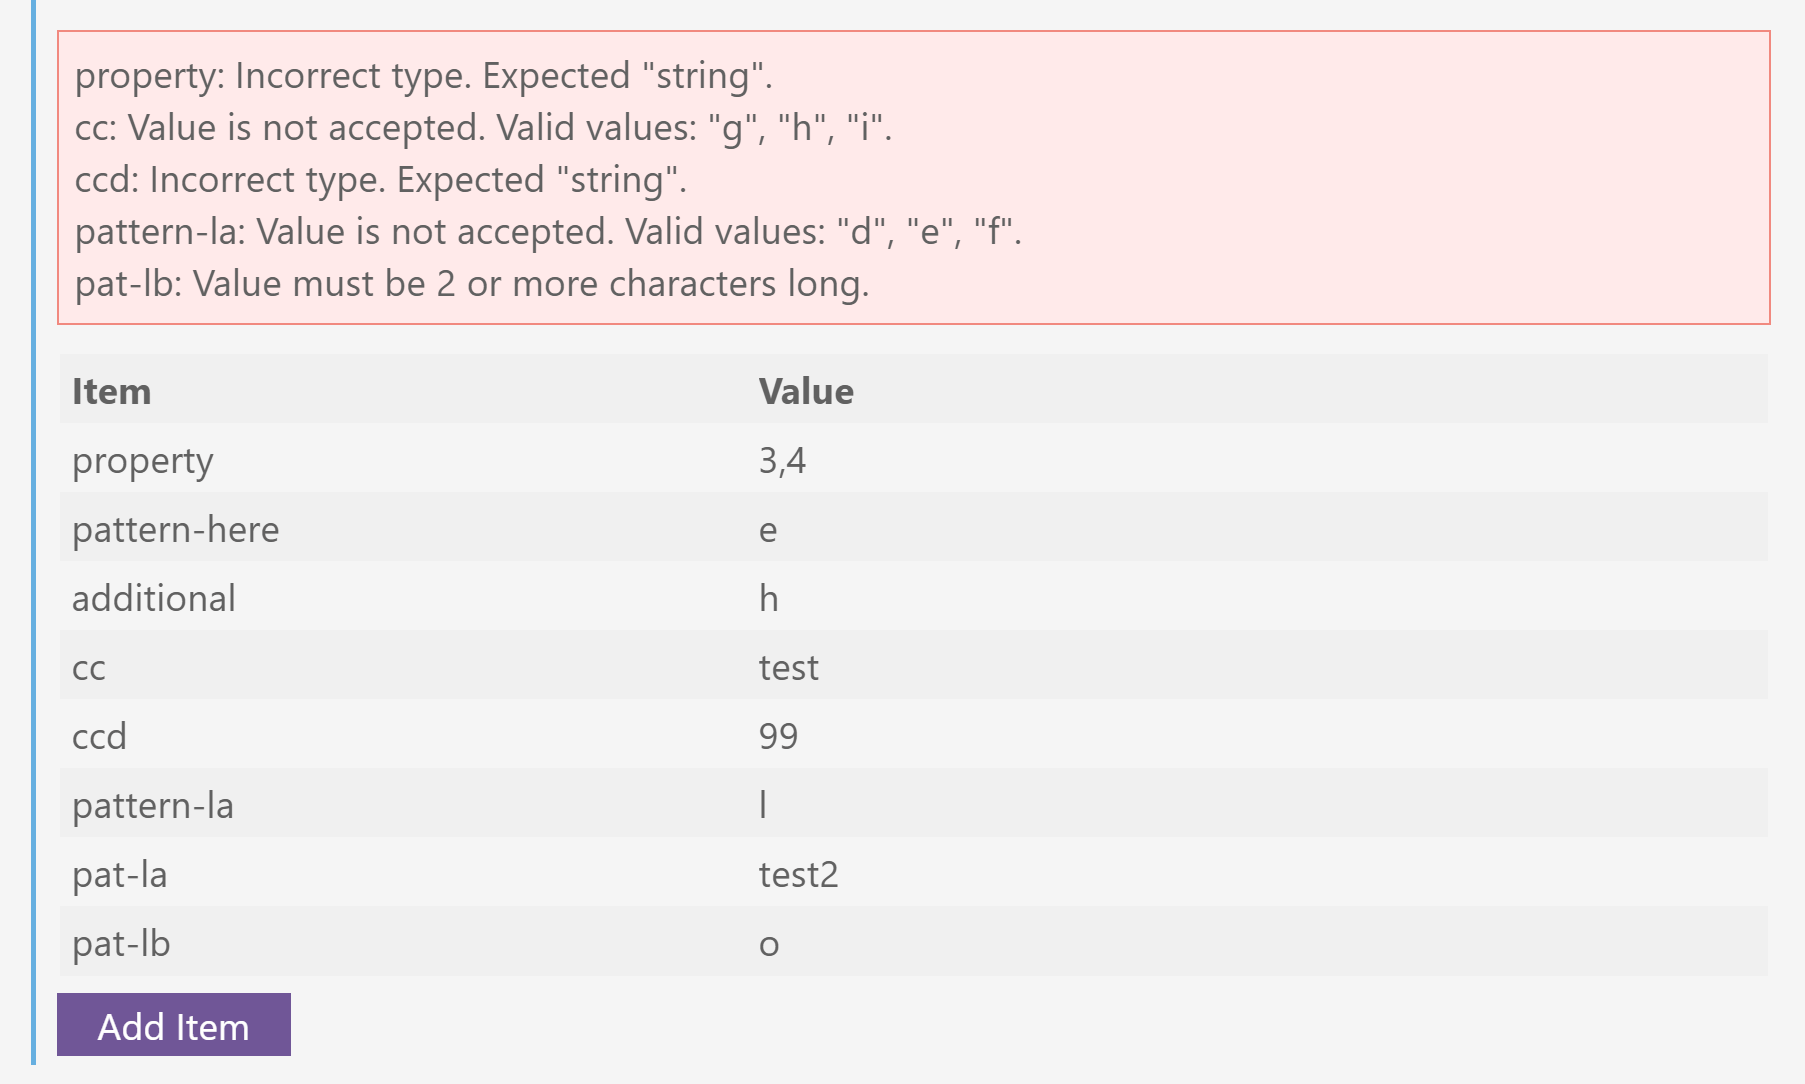
Task: Click the Item column header
Action: click(x=111, y=391)
